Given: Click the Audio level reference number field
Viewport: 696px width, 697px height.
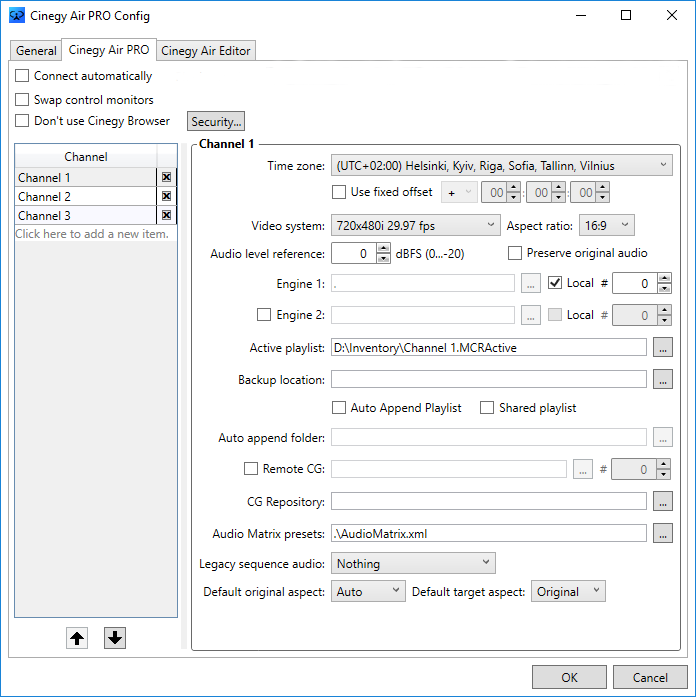Looking at the screenshot, I should 354,253.
